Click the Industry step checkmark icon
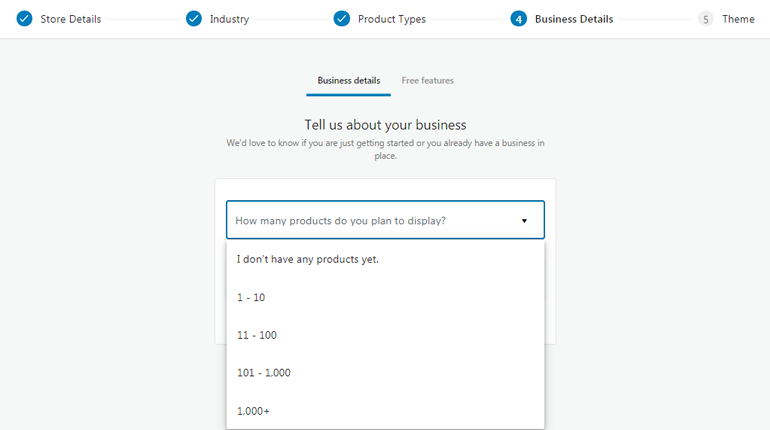Viewport: 770px width, 430px height. pyautogui.click(x=194, y=19)
